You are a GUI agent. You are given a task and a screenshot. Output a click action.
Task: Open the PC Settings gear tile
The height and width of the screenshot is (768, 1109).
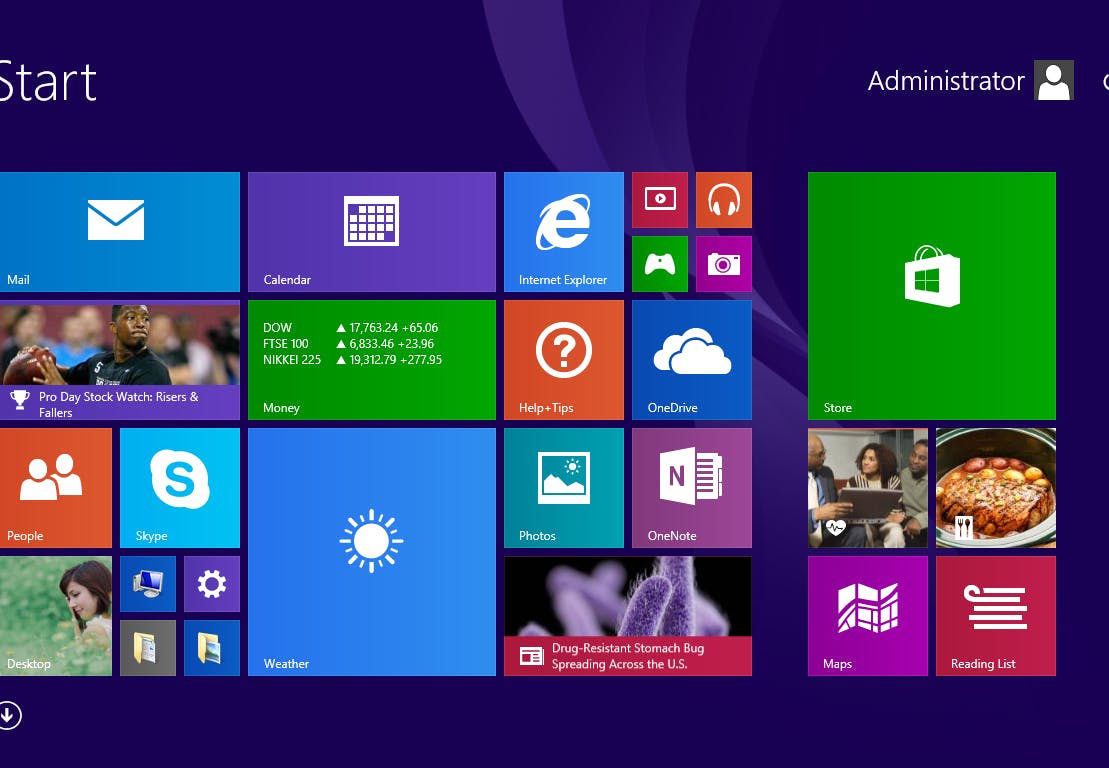point(211,584)
